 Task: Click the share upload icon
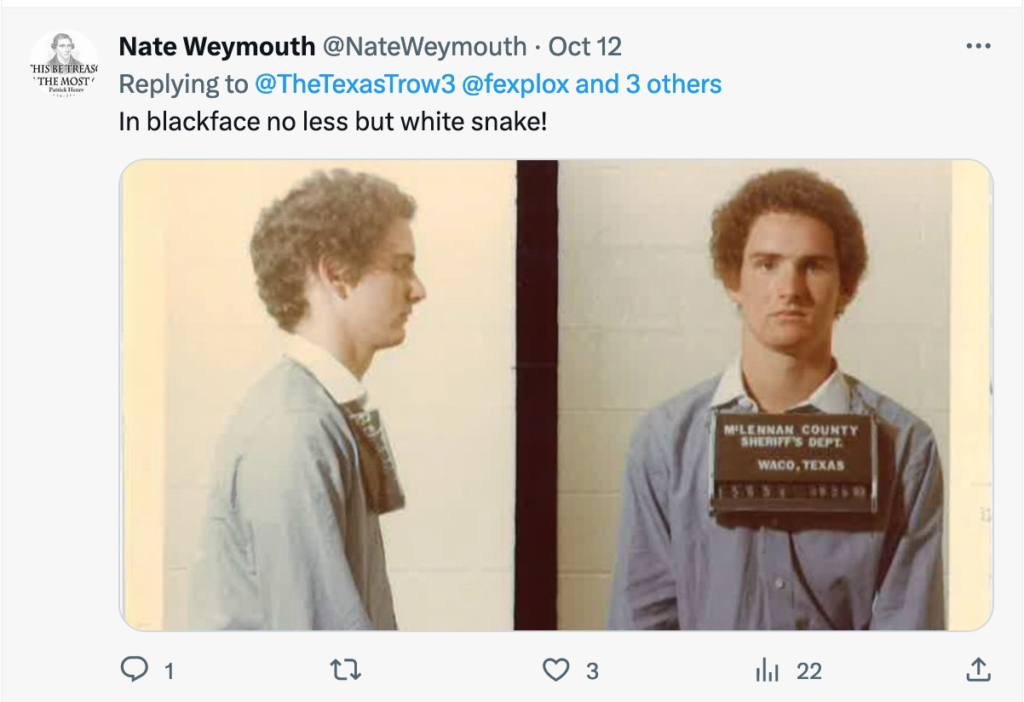click(x=978, y=670)
